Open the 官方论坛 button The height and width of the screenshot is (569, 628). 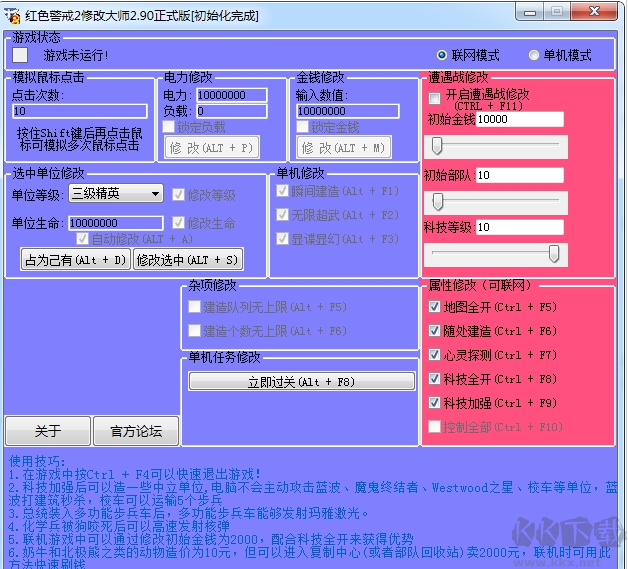(136, 431)
